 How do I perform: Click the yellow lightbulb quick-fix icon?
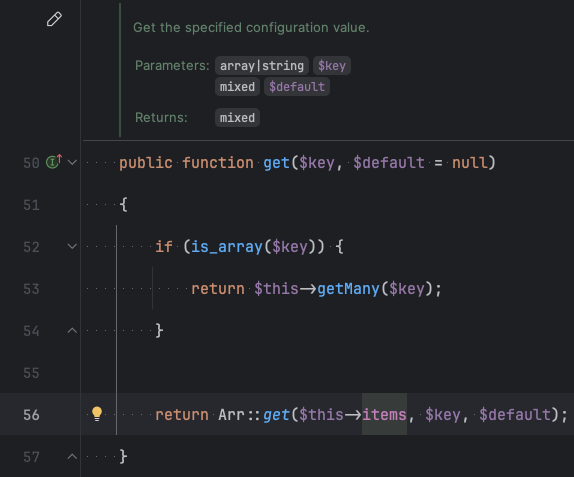click(x=97, y=414)
